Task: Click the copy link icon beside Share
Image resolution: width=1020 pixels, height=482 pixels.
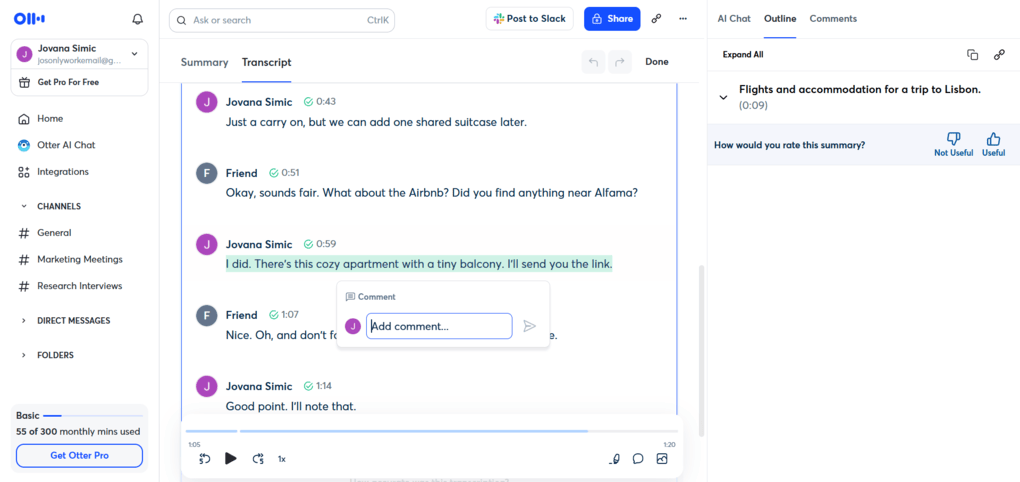Action: coord(656,19)
